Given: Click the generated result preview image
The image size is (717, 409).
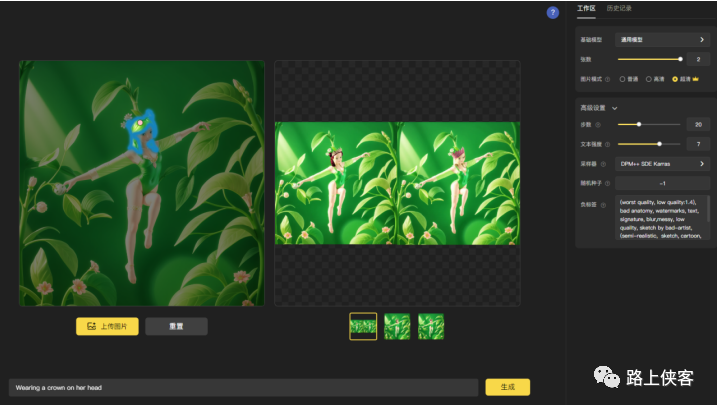Looking at the screenshot, I should pyautogui.click(x=397, y=183).
